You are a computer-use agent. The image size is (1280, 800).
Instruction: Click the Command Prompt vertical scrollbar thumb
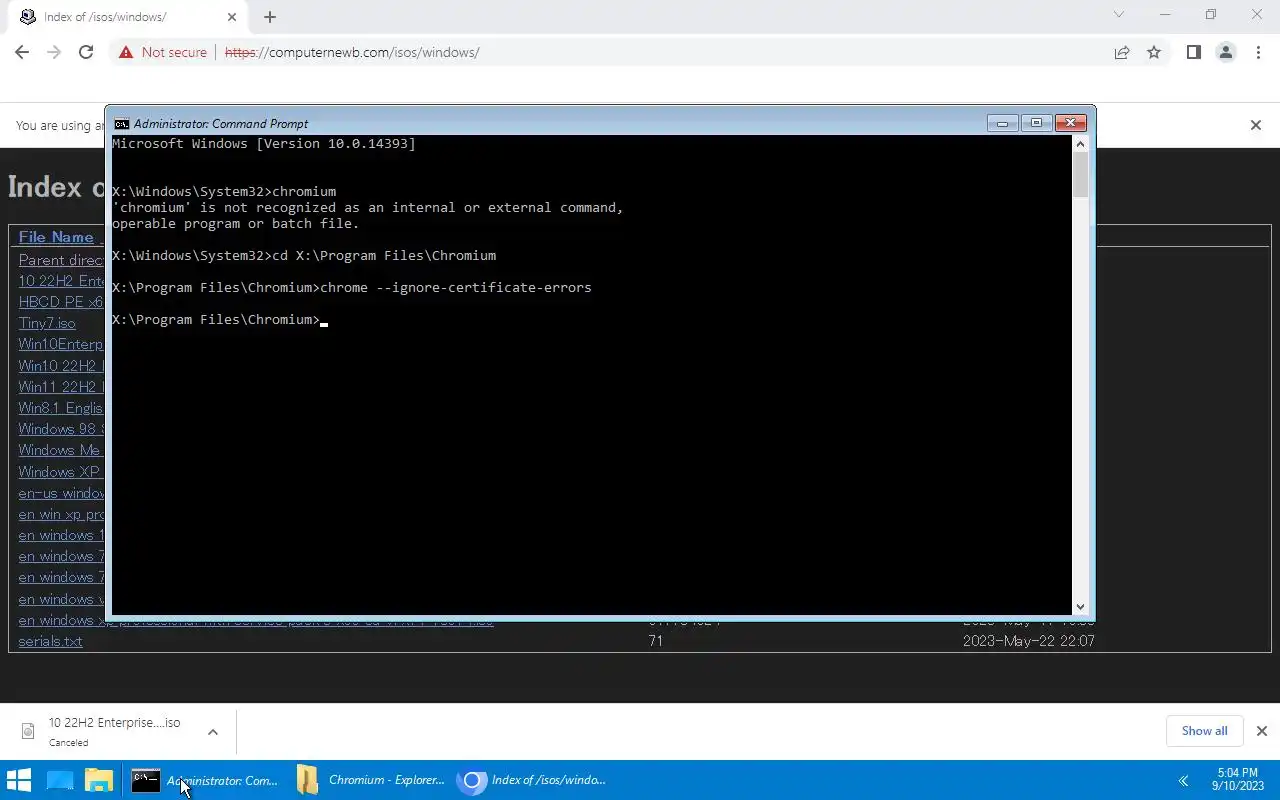coord(1080,175)
